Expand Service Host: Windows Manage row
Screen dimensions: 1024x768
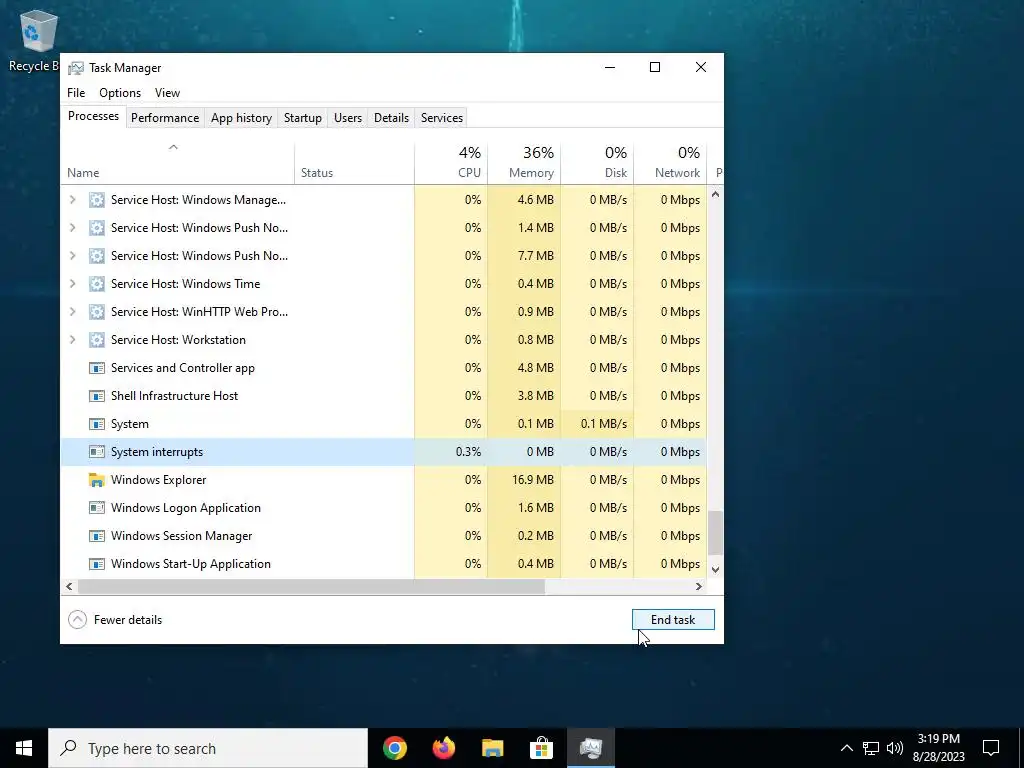tap(72, 200)
